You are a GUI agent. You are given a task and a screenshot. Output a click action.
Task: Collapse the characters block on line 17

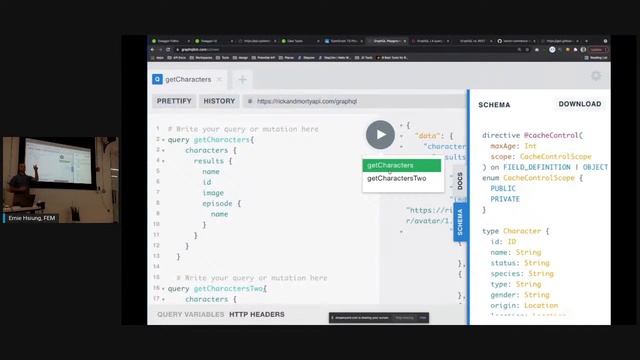[163, 300]
